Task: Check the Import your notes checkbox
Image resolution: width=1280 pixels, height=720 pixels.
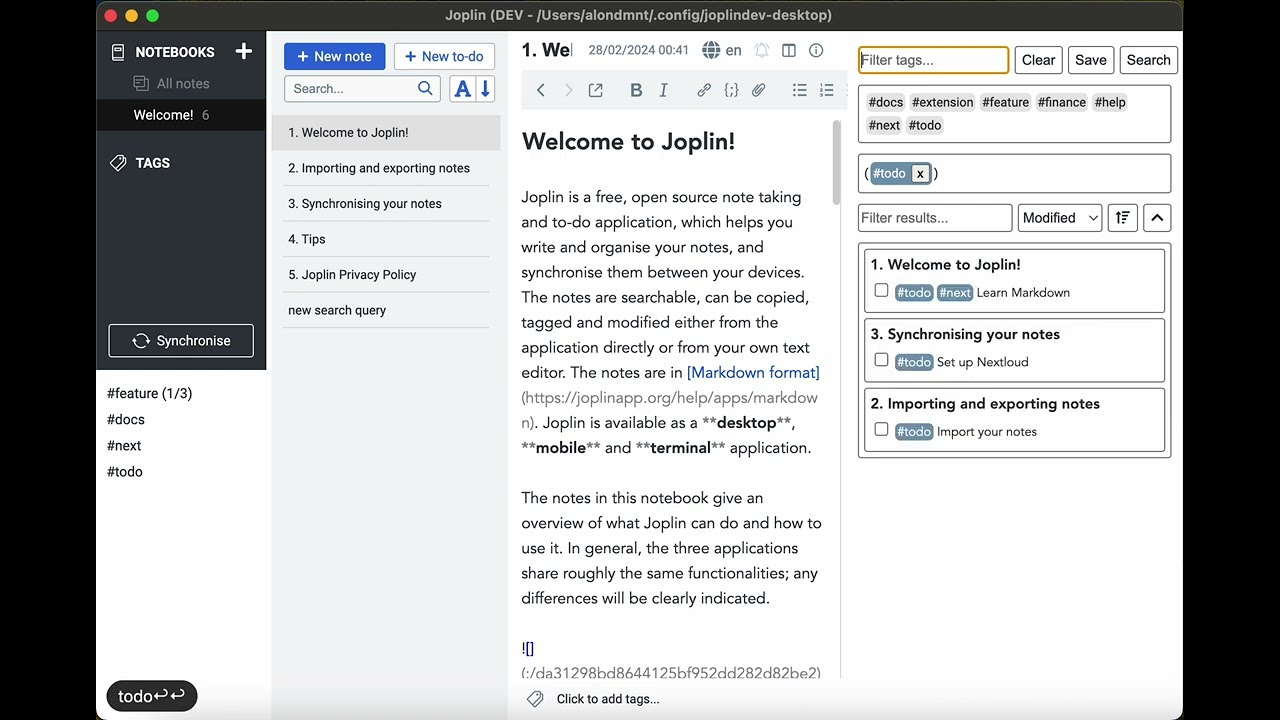Action: (881, 430)
